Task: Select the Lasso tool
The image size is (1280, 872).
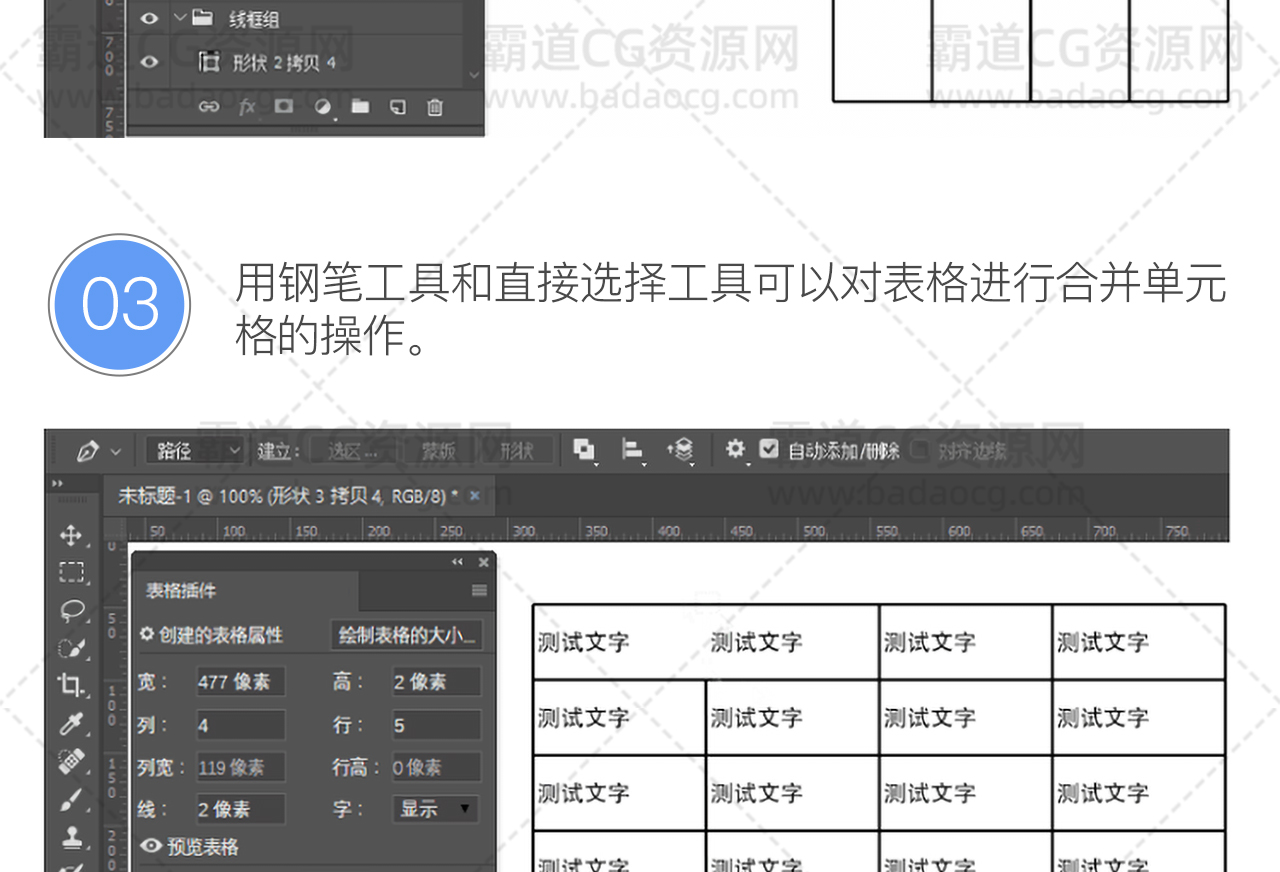Action: pyautogui.click(x=71, y=610)
